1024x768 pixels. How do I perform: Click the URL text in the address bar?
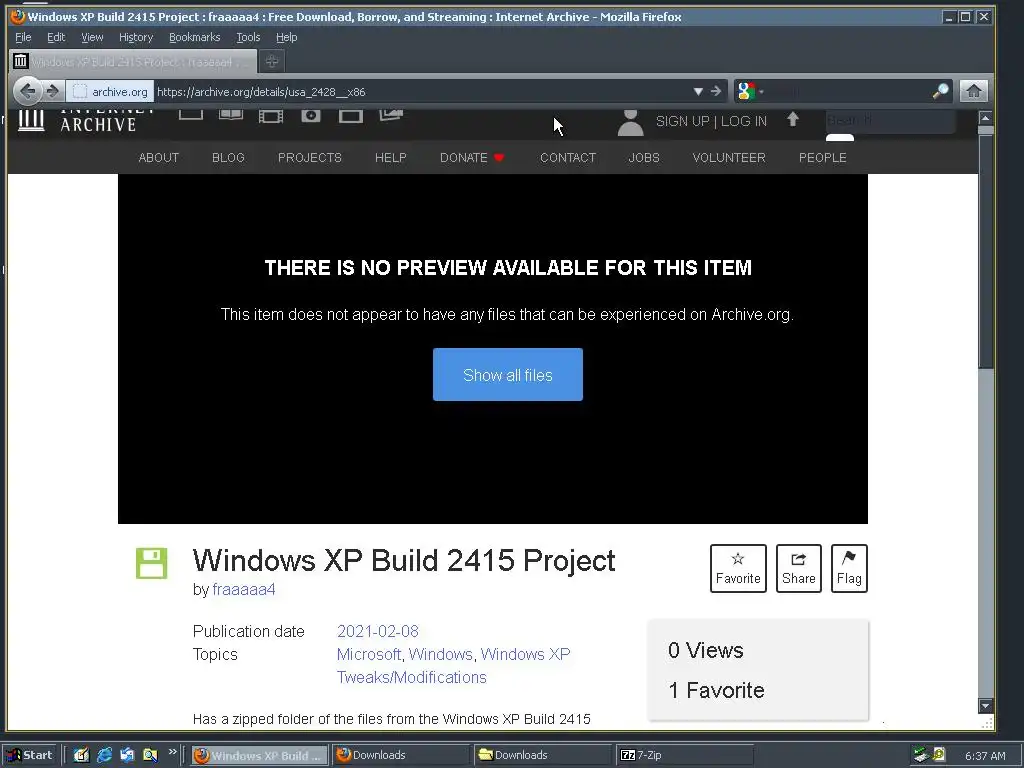[261, 91]
